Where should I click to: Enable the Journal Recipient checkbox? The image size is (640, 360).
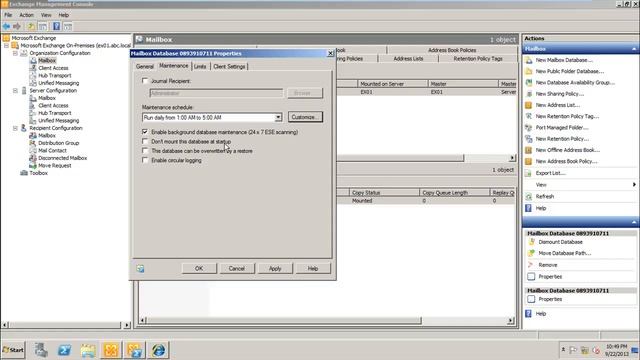click(145, 81)
